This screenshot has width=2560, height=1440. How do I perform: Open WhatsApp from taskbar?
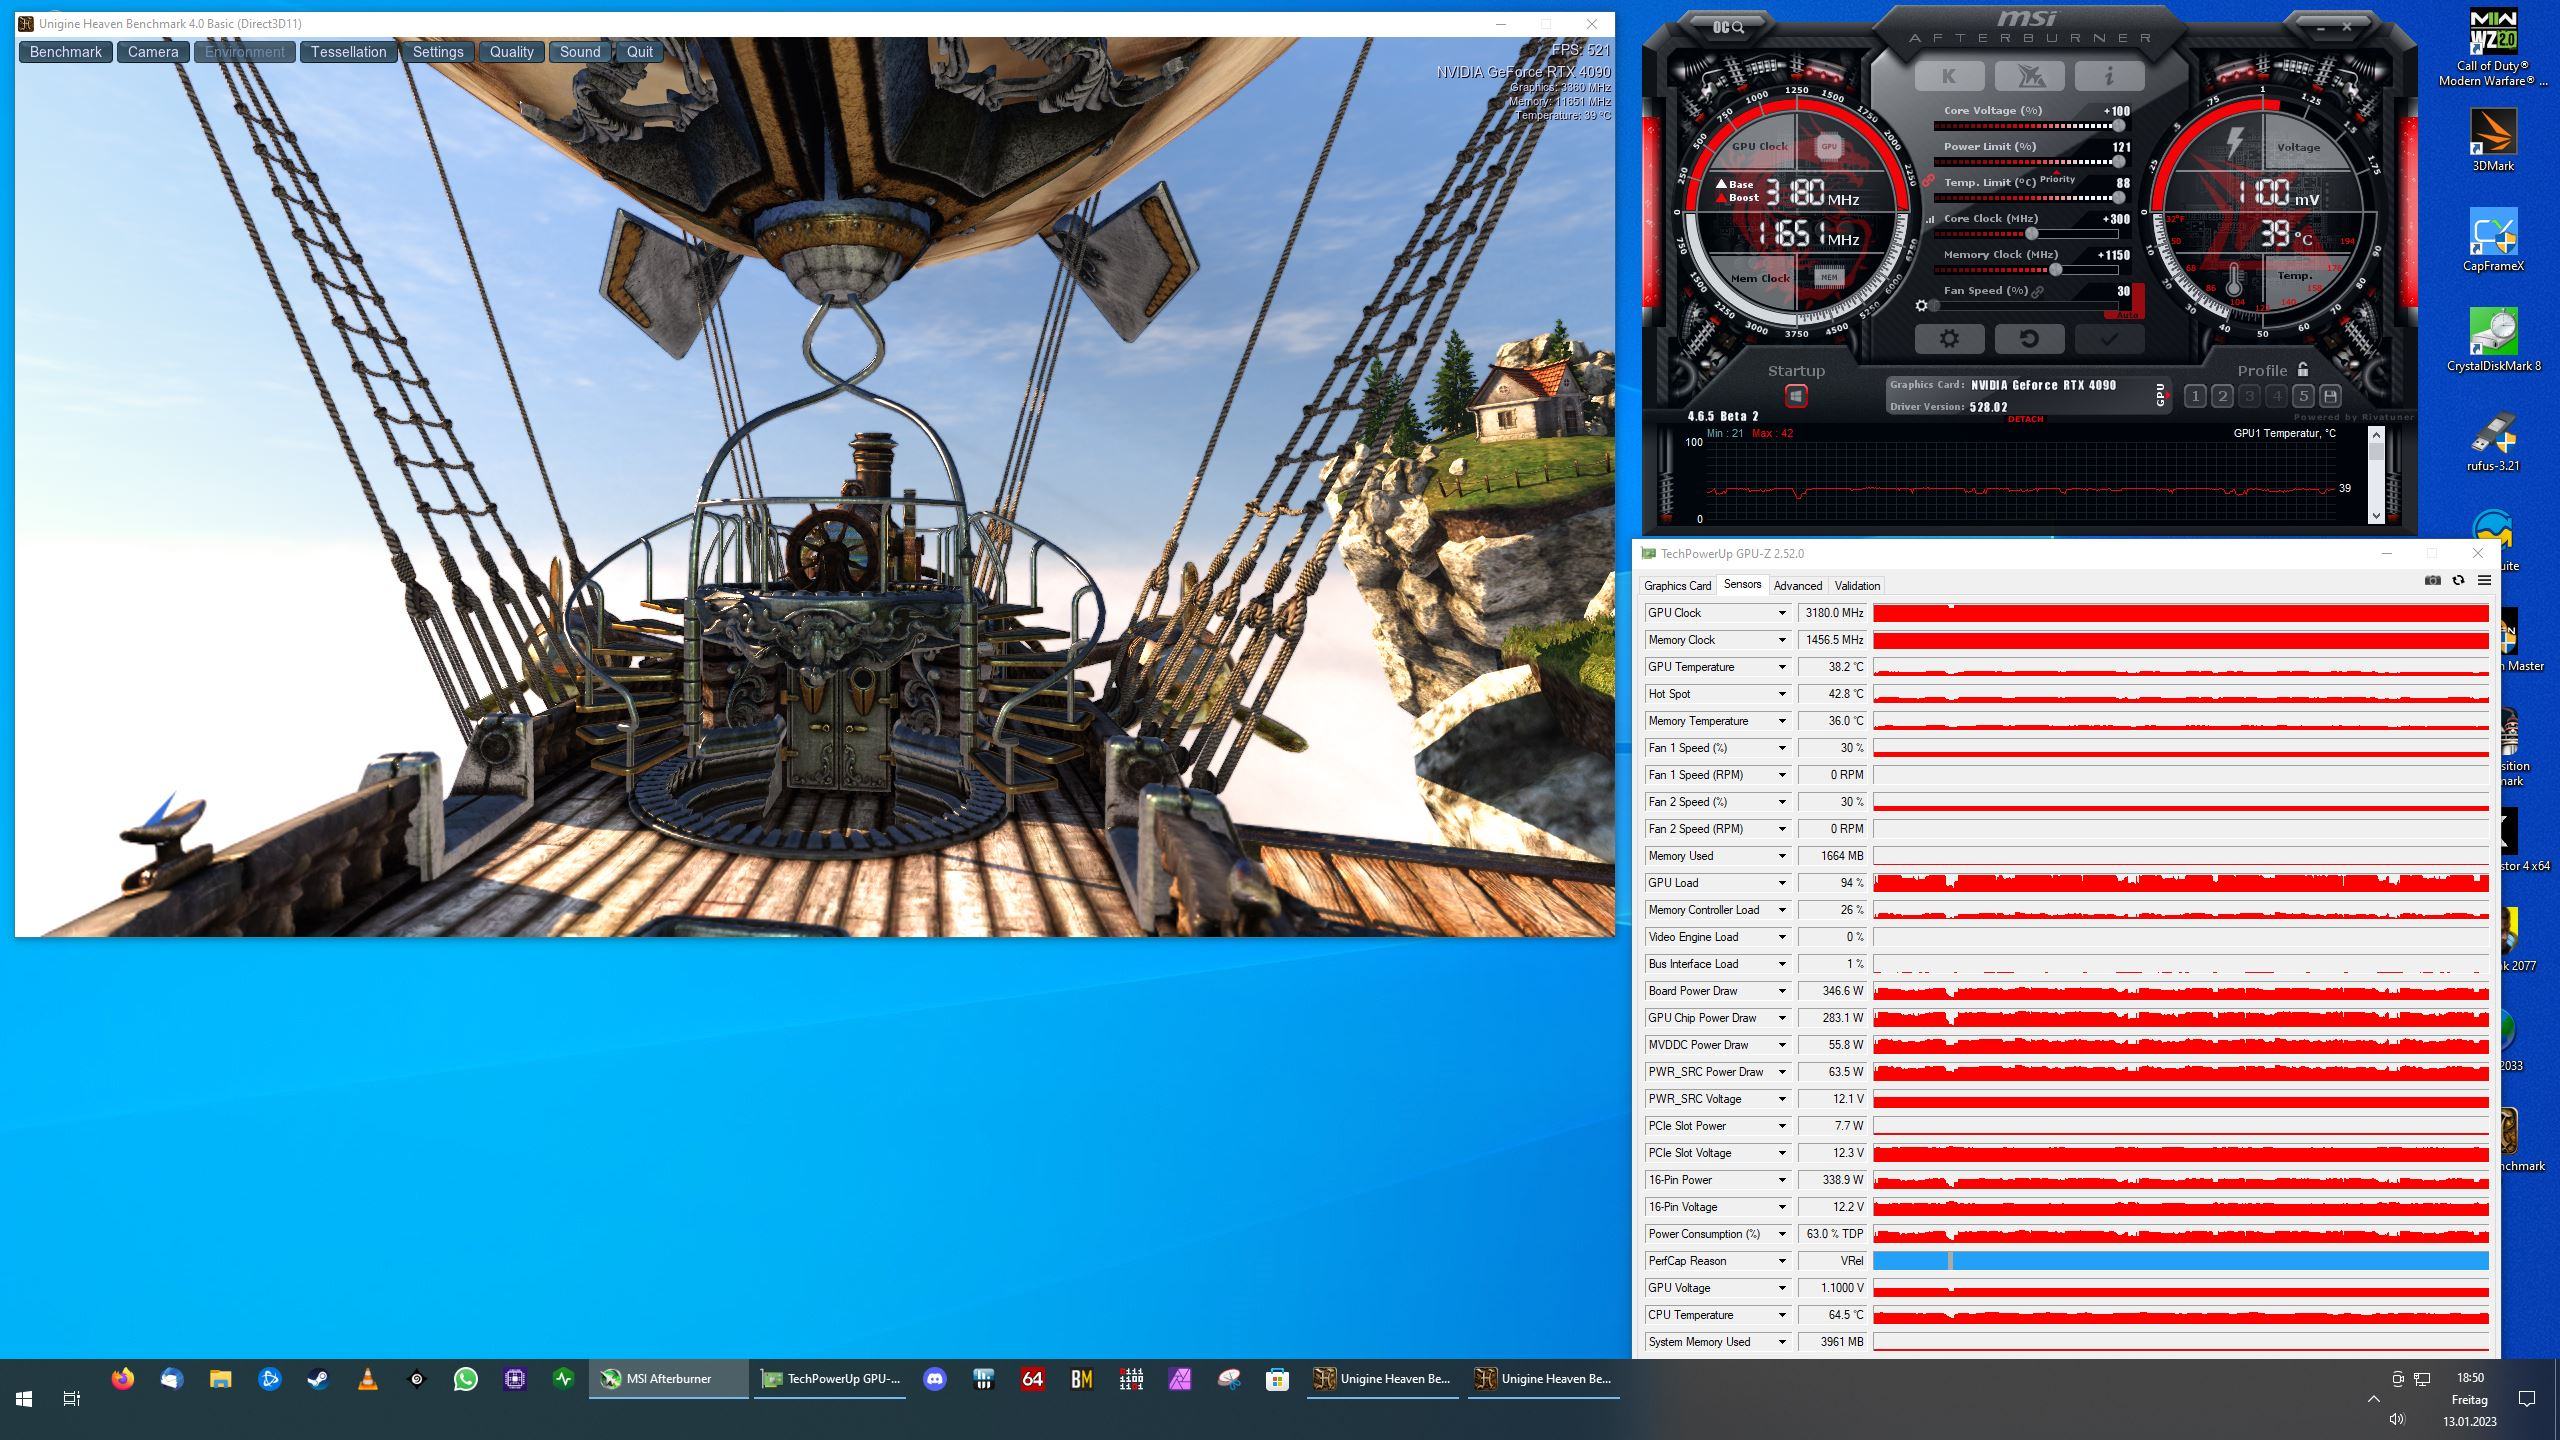tap(466, 1379)
